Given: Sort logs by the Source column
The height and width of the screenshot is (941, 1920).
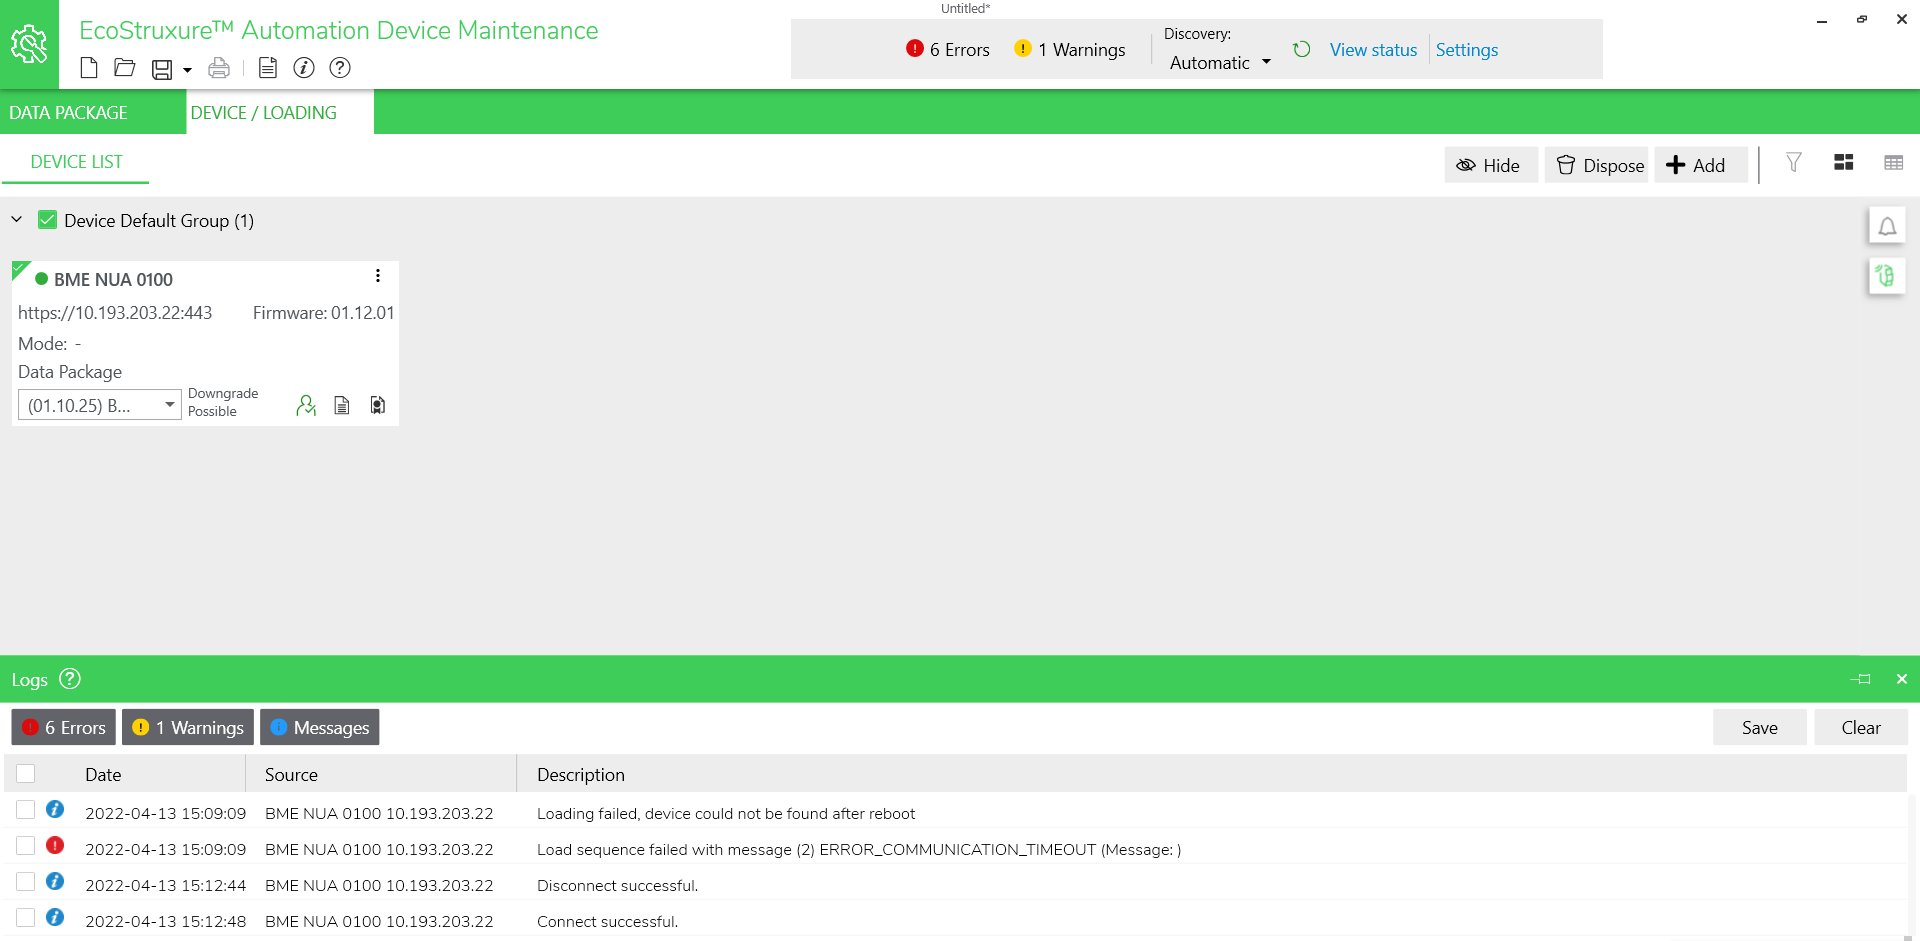Looking at the screenshot, I should (x=291, y=775).
